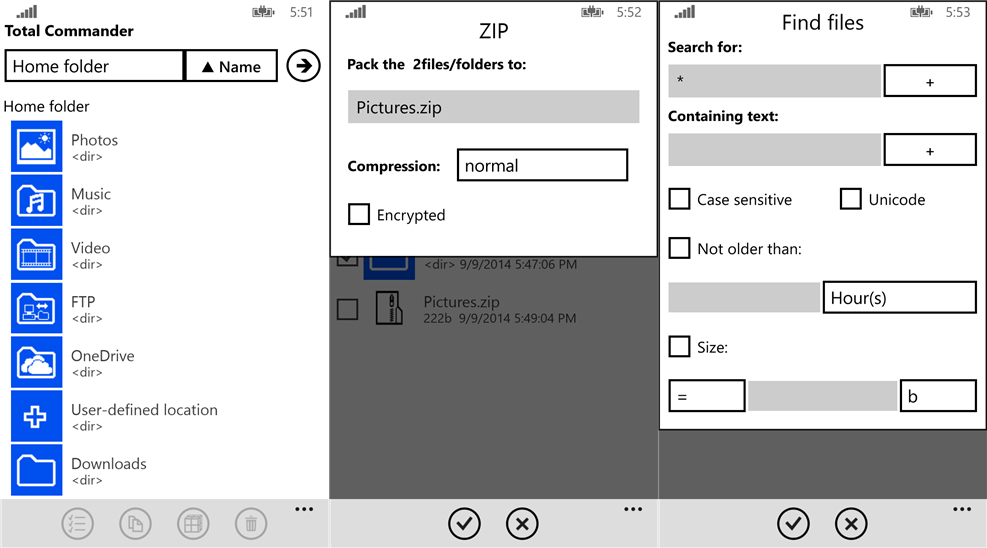Tap the pack archive icon in bottom bar

pyautogui.click(x=193, y=523)
